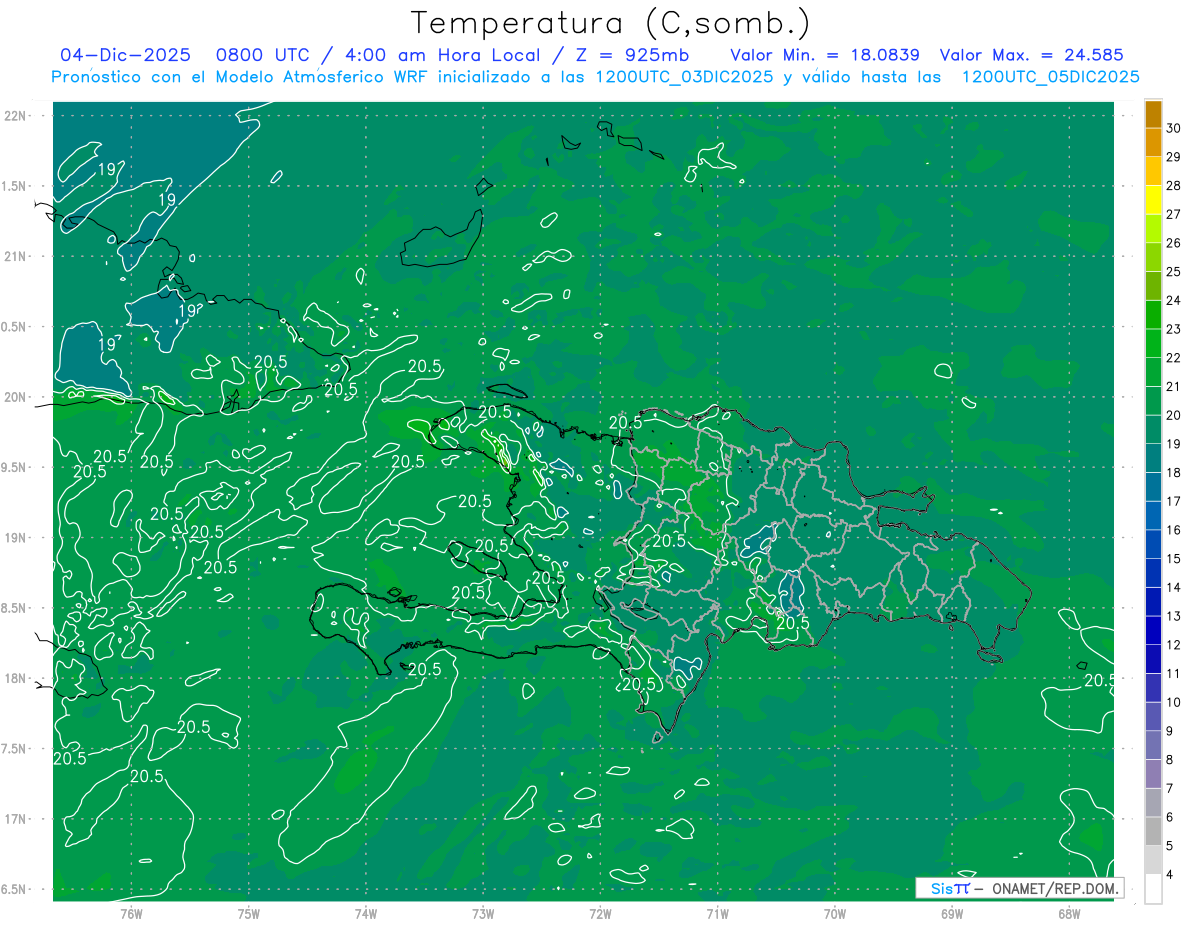Click the '9' value on the color bar

pos(1171,731)
